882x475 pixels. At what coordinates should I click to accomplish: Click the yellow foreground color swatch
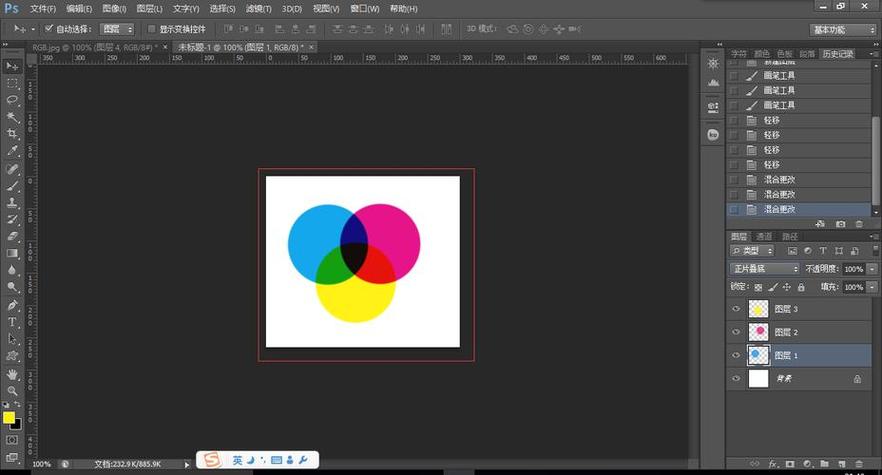pos(9,417)
